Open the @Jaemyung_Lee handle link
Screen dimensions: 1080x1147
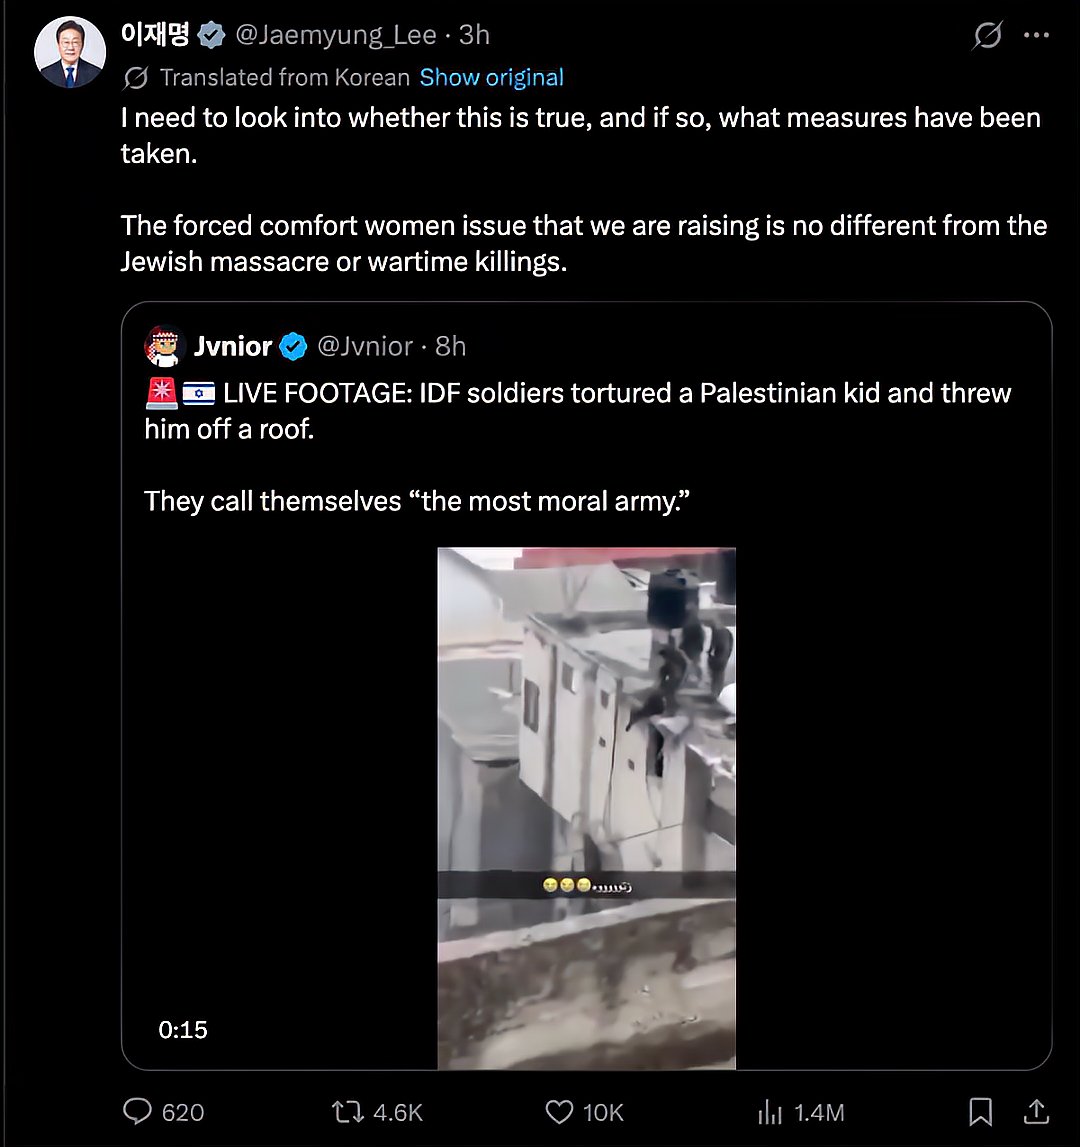(335, 36)
